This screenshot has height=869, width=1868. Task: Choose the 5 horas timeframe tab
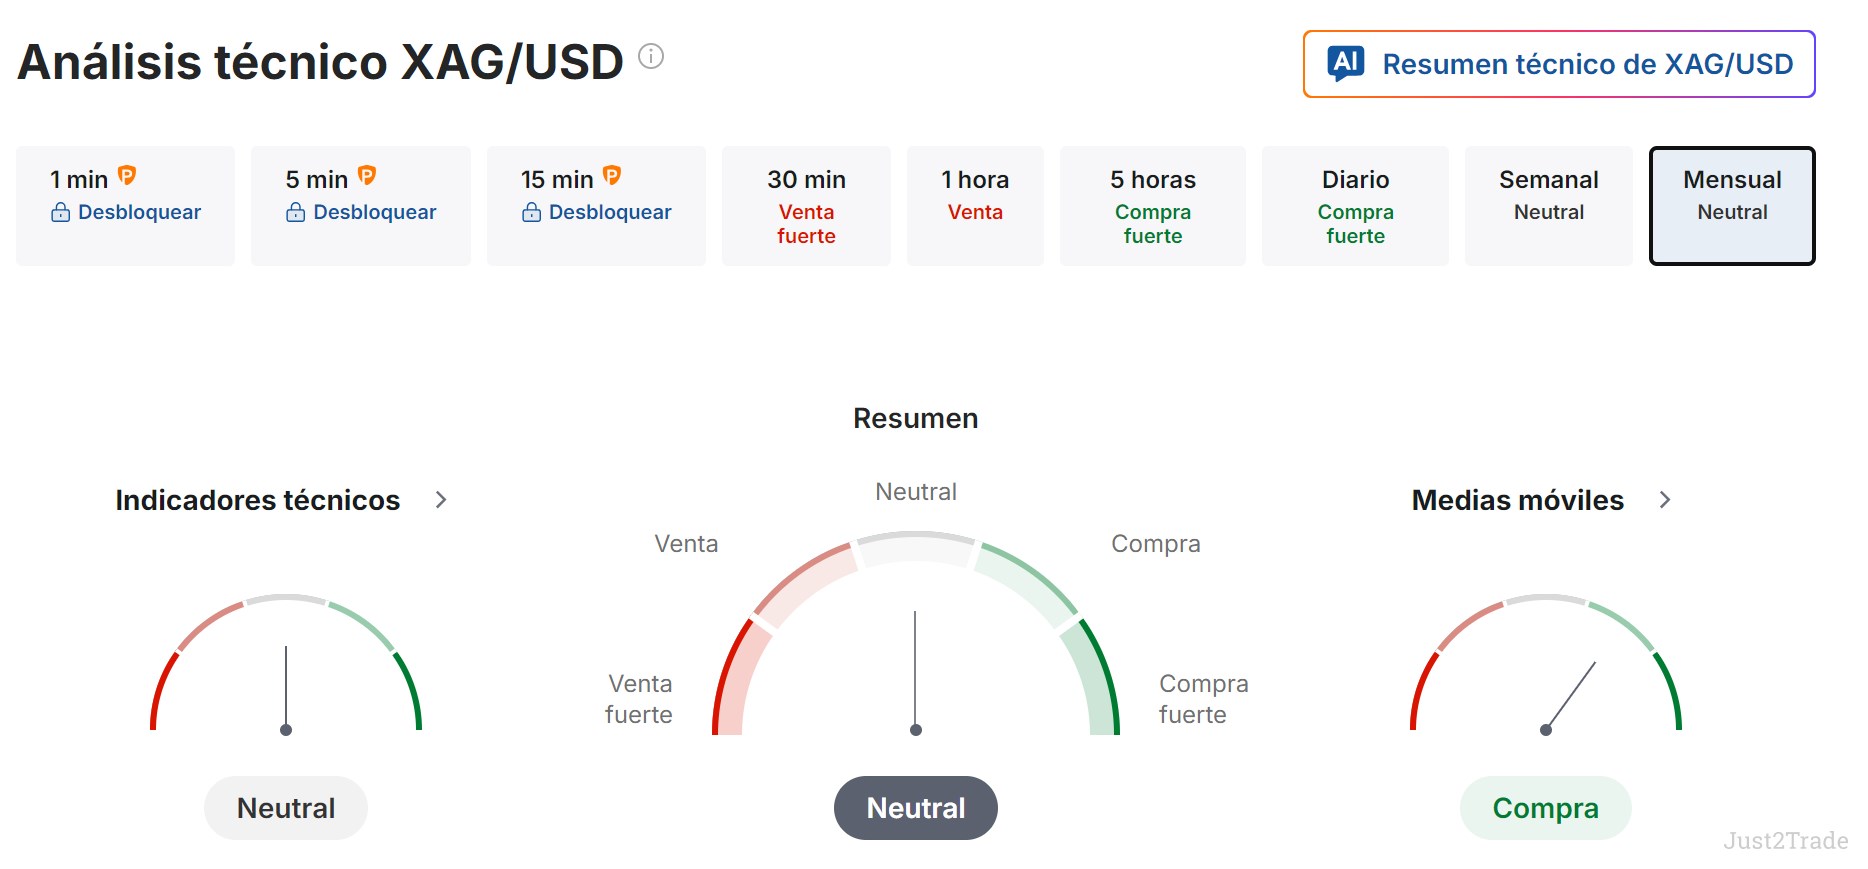point(1153,206)
